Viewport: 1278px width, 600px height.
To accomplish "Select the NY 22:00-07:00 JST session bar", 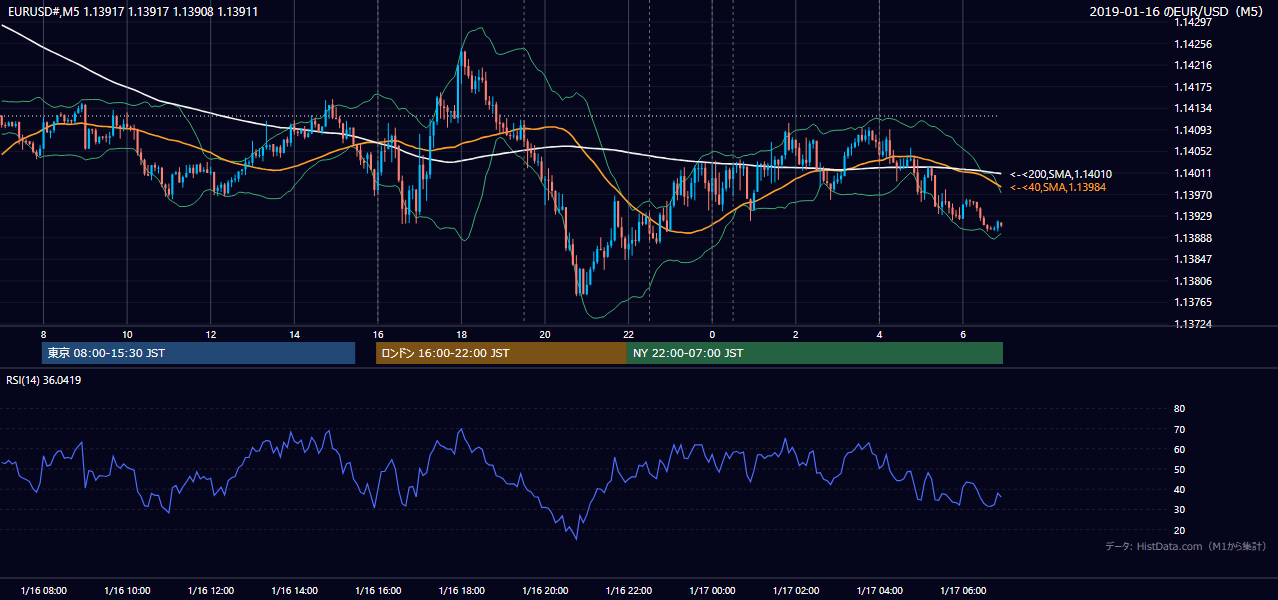I will click(x=815, y=353).
